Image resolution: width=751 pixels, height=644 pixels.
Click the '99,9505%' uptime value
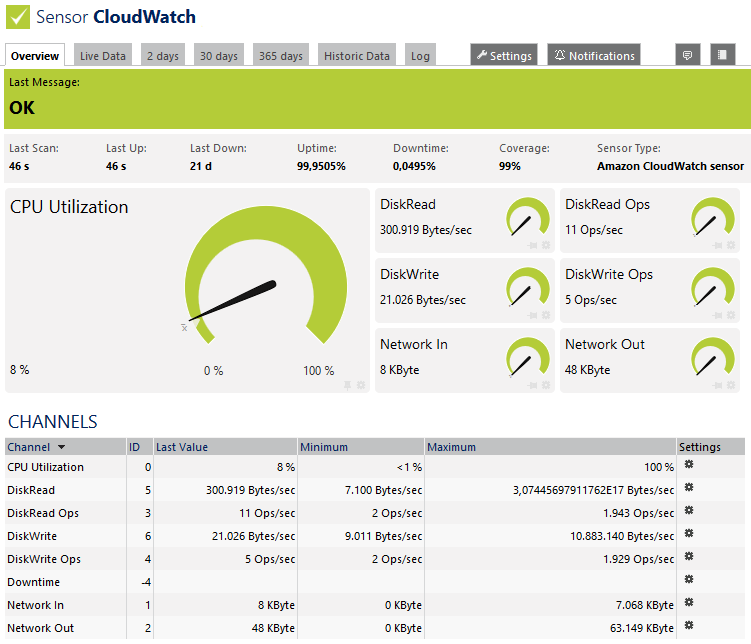[x=321, y=166]
